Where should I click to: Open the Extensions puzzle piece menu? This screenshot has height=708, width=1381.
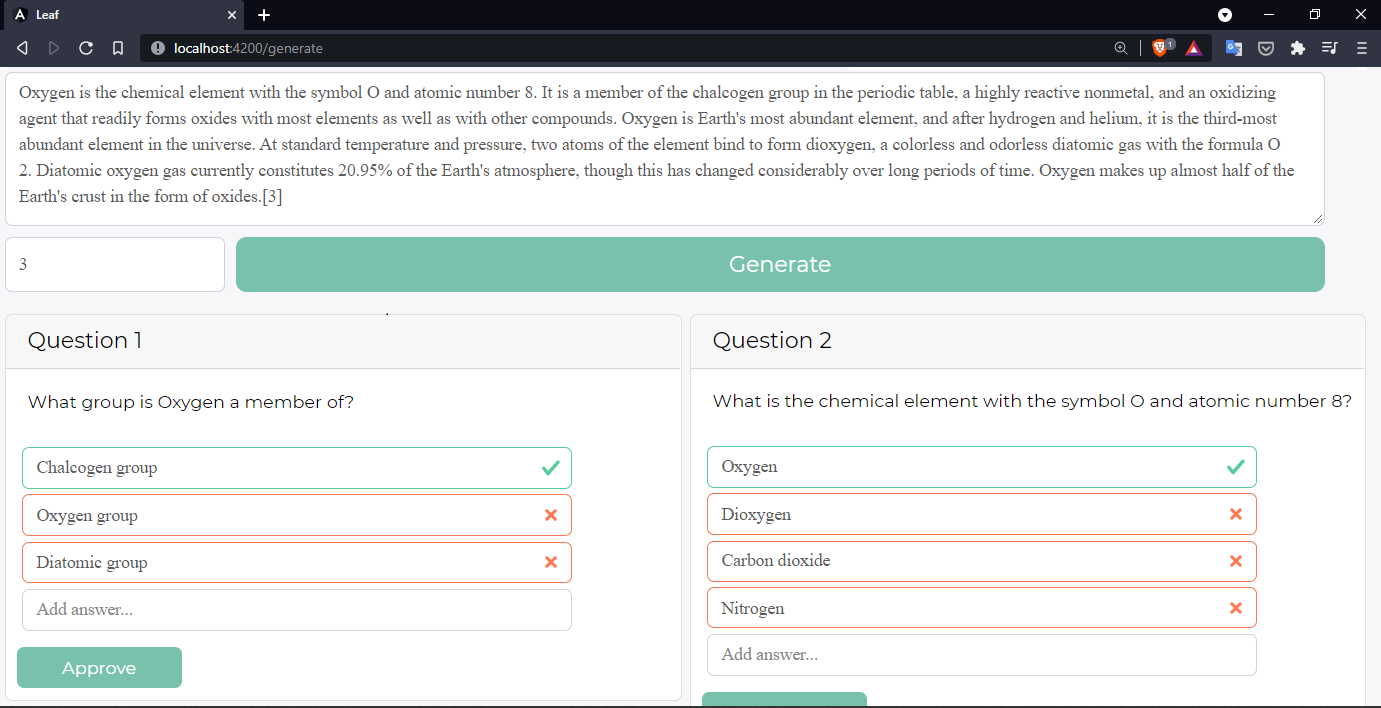point(1298,48)
